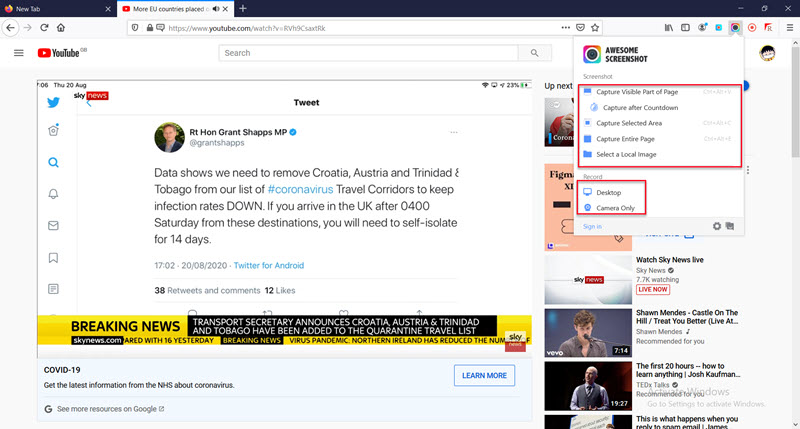Open Shawn Mendes Castle On The Hill video
Image resolution: width=800 pixels, height=429 pixels.
click(687, 317)
